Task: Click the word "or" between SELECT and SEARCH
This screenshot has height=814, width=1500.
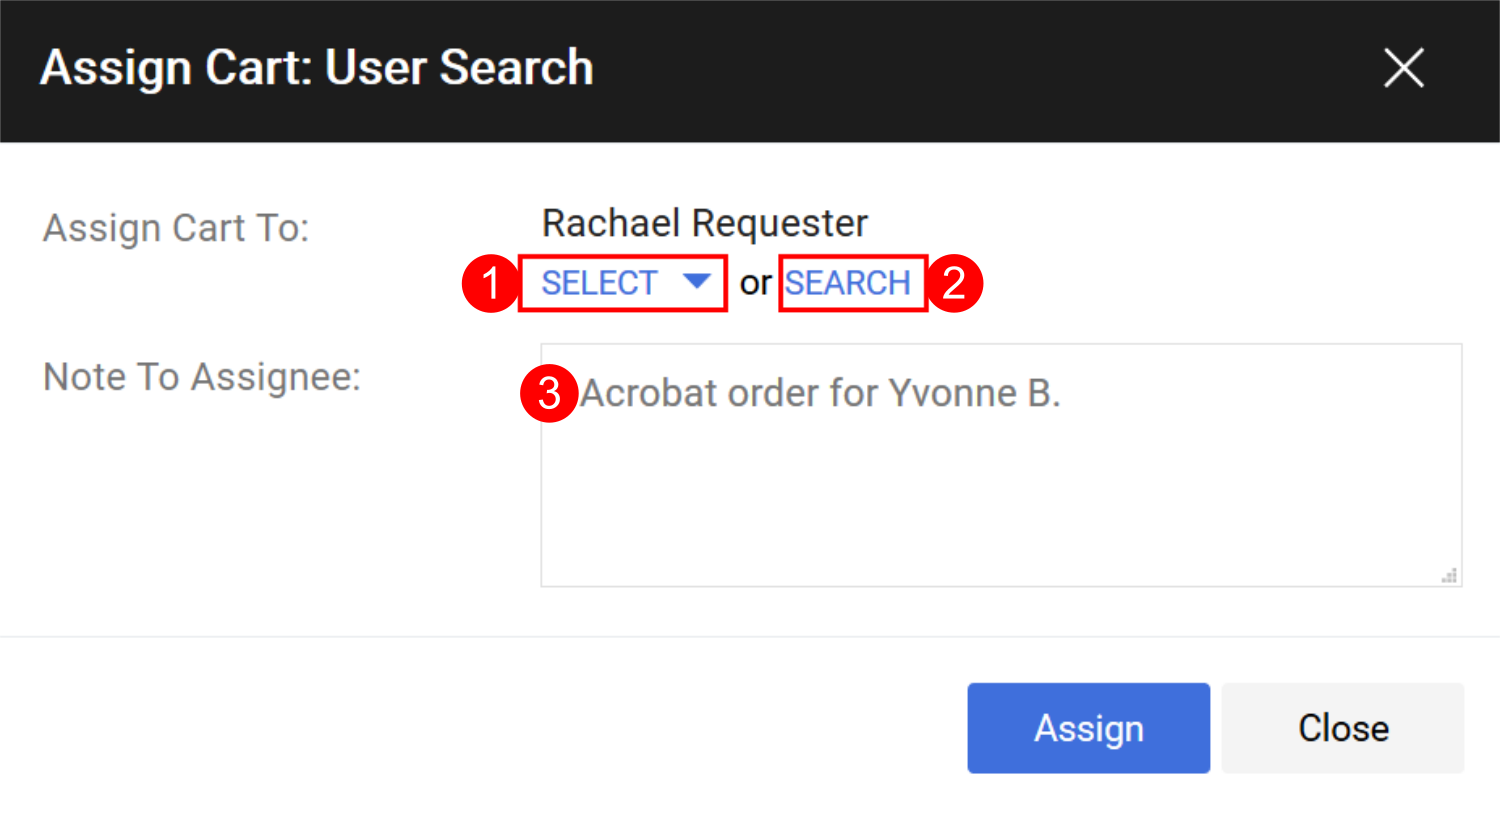Action: 755,283
